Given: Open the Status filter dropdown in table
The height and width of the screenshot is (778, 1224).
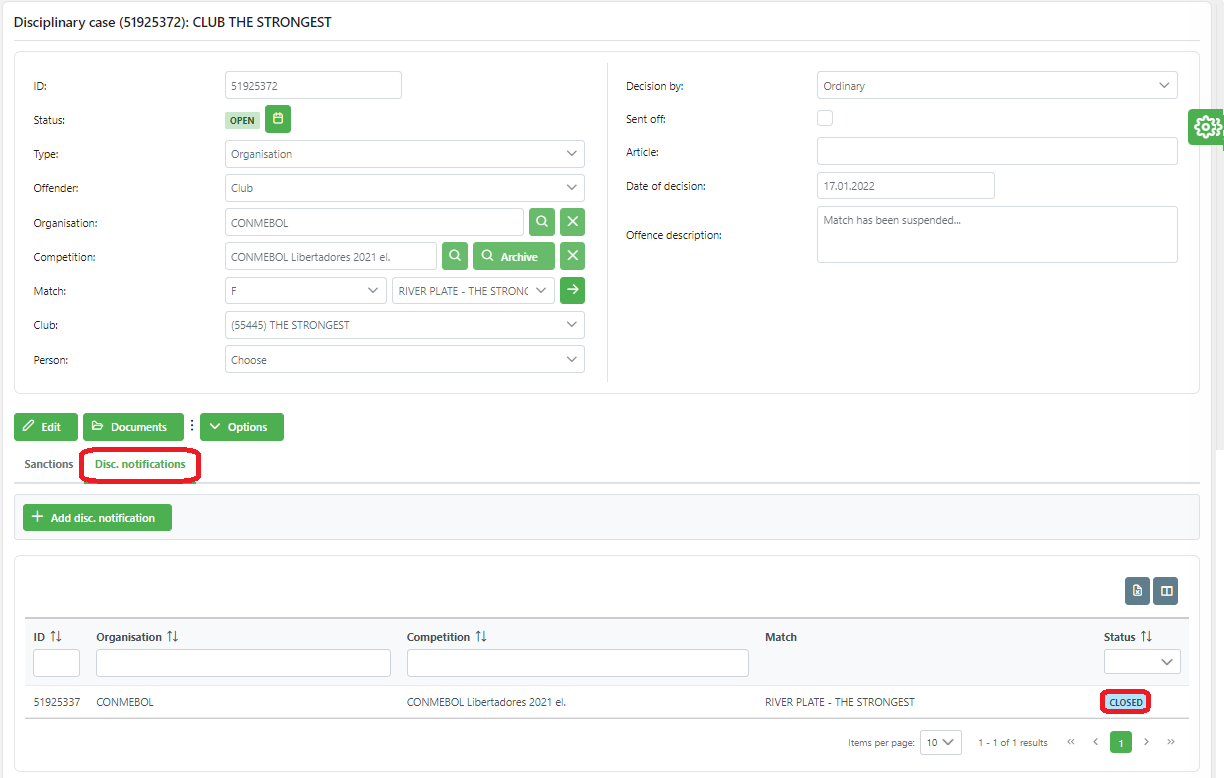Looking at the screenshot, I should (1142, 662).
